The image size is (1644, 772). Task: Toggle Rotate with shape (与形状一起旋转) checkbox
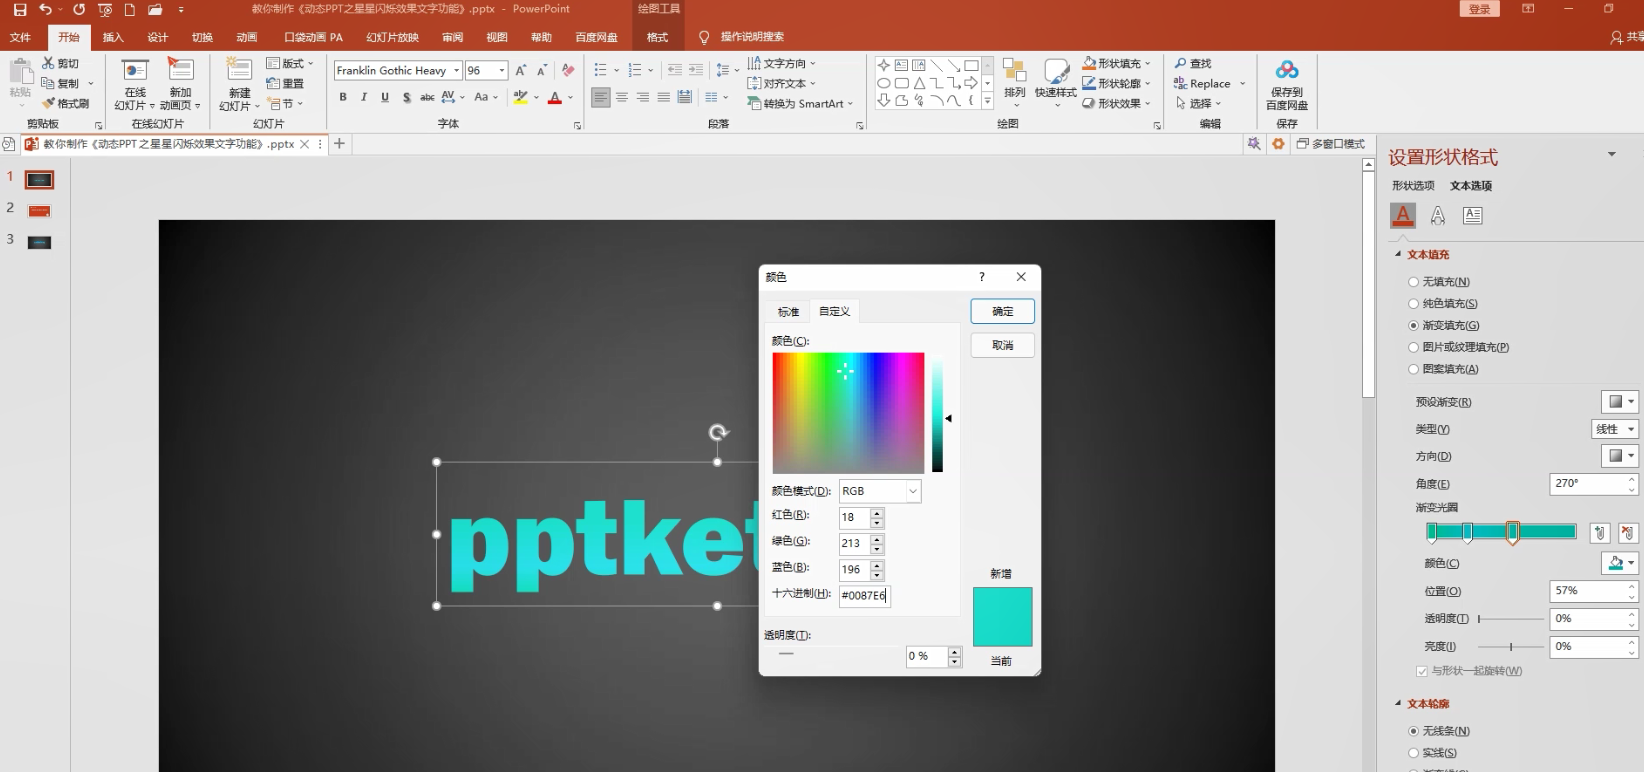click(x=1422, y=671)
